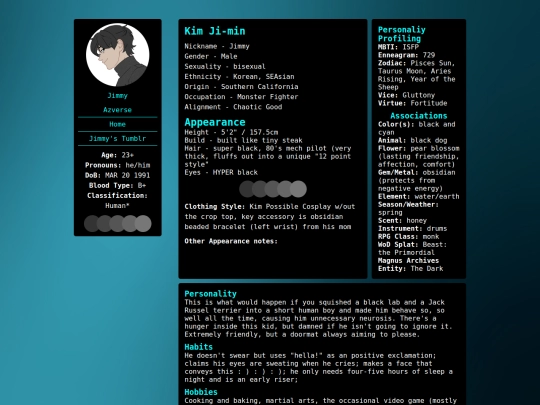Viewport: 540px width, 405px height.
Task: Click 'Color(s): black and cyan' entry
Action: pos(416,128)
